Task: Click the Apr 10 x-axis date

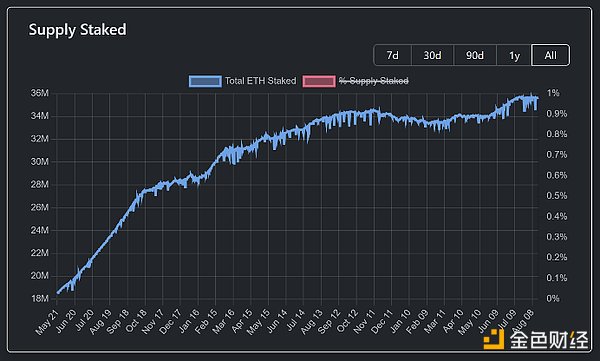Action: pyautogui.click(x=452, y=322)
